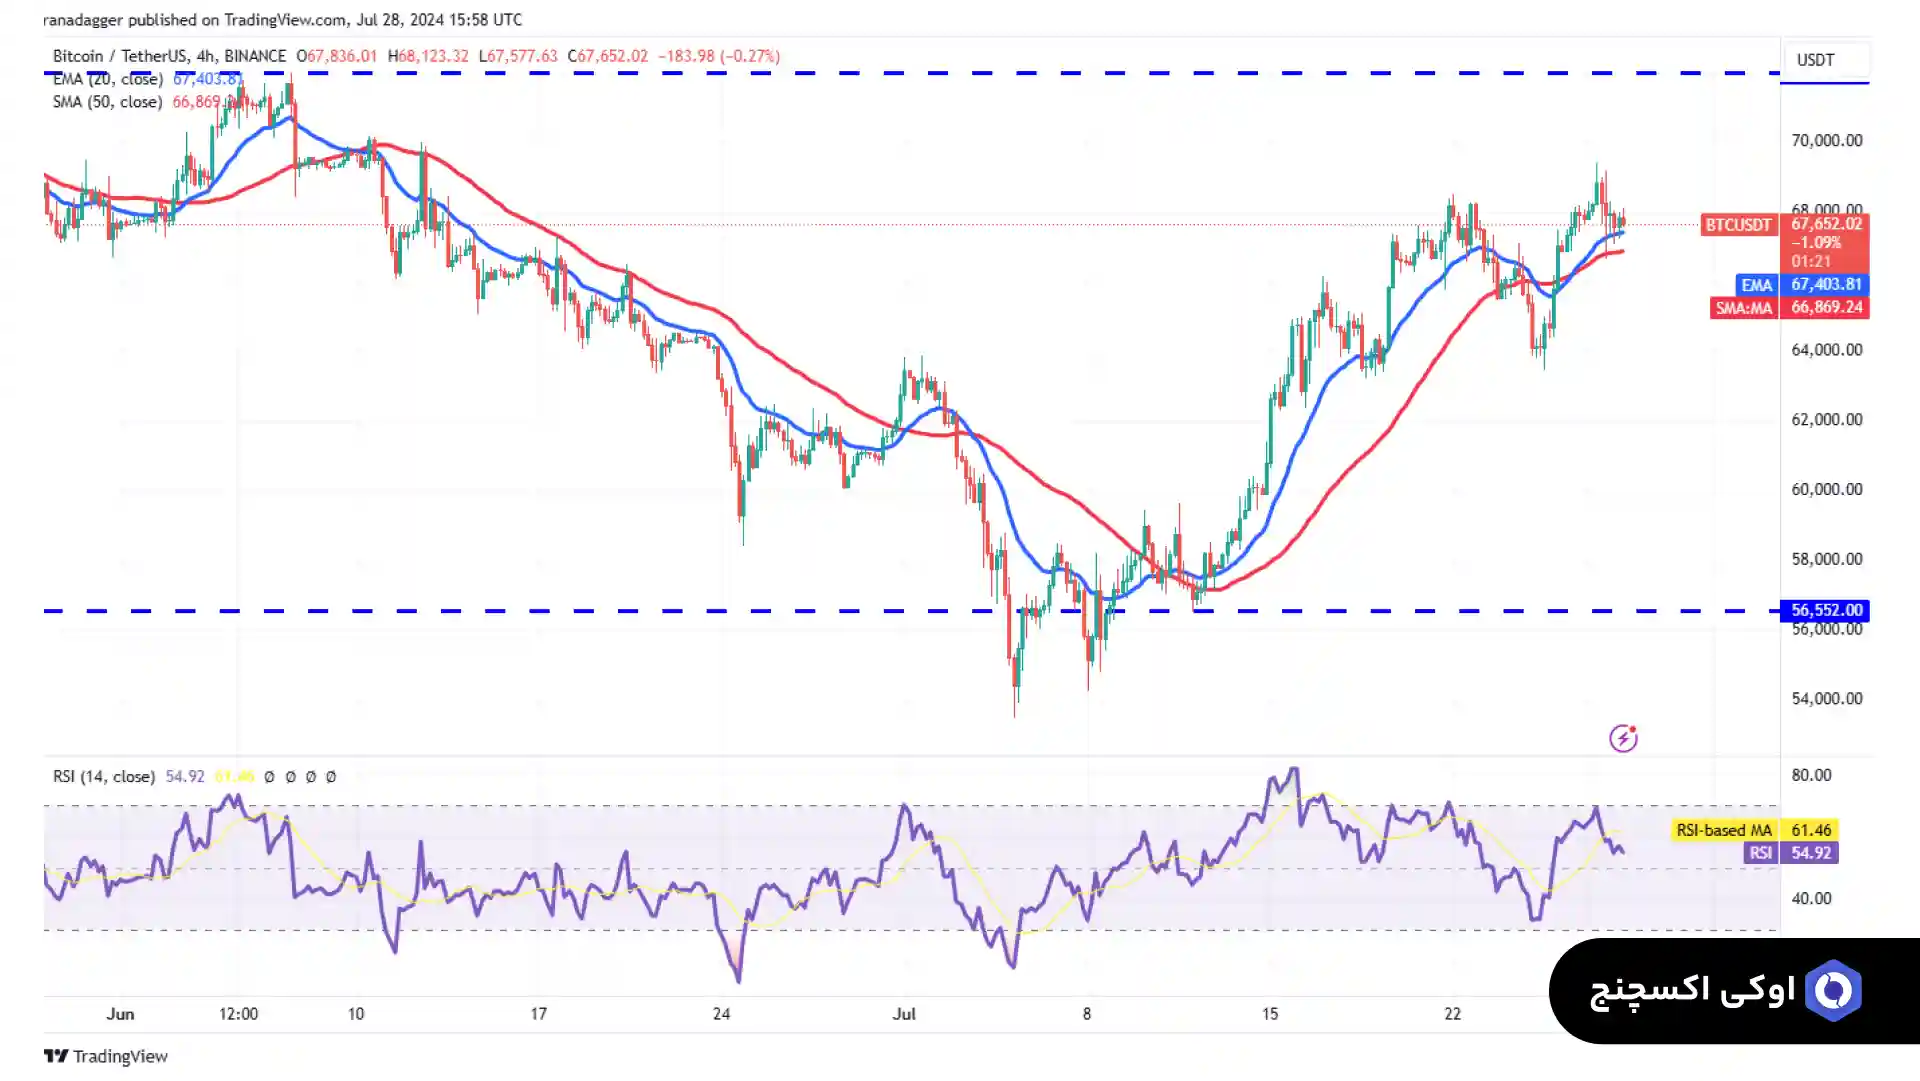Screen dimensions: 1920x1081
Task: Click the Jun date on time axis
Action: click(120, 1014)
